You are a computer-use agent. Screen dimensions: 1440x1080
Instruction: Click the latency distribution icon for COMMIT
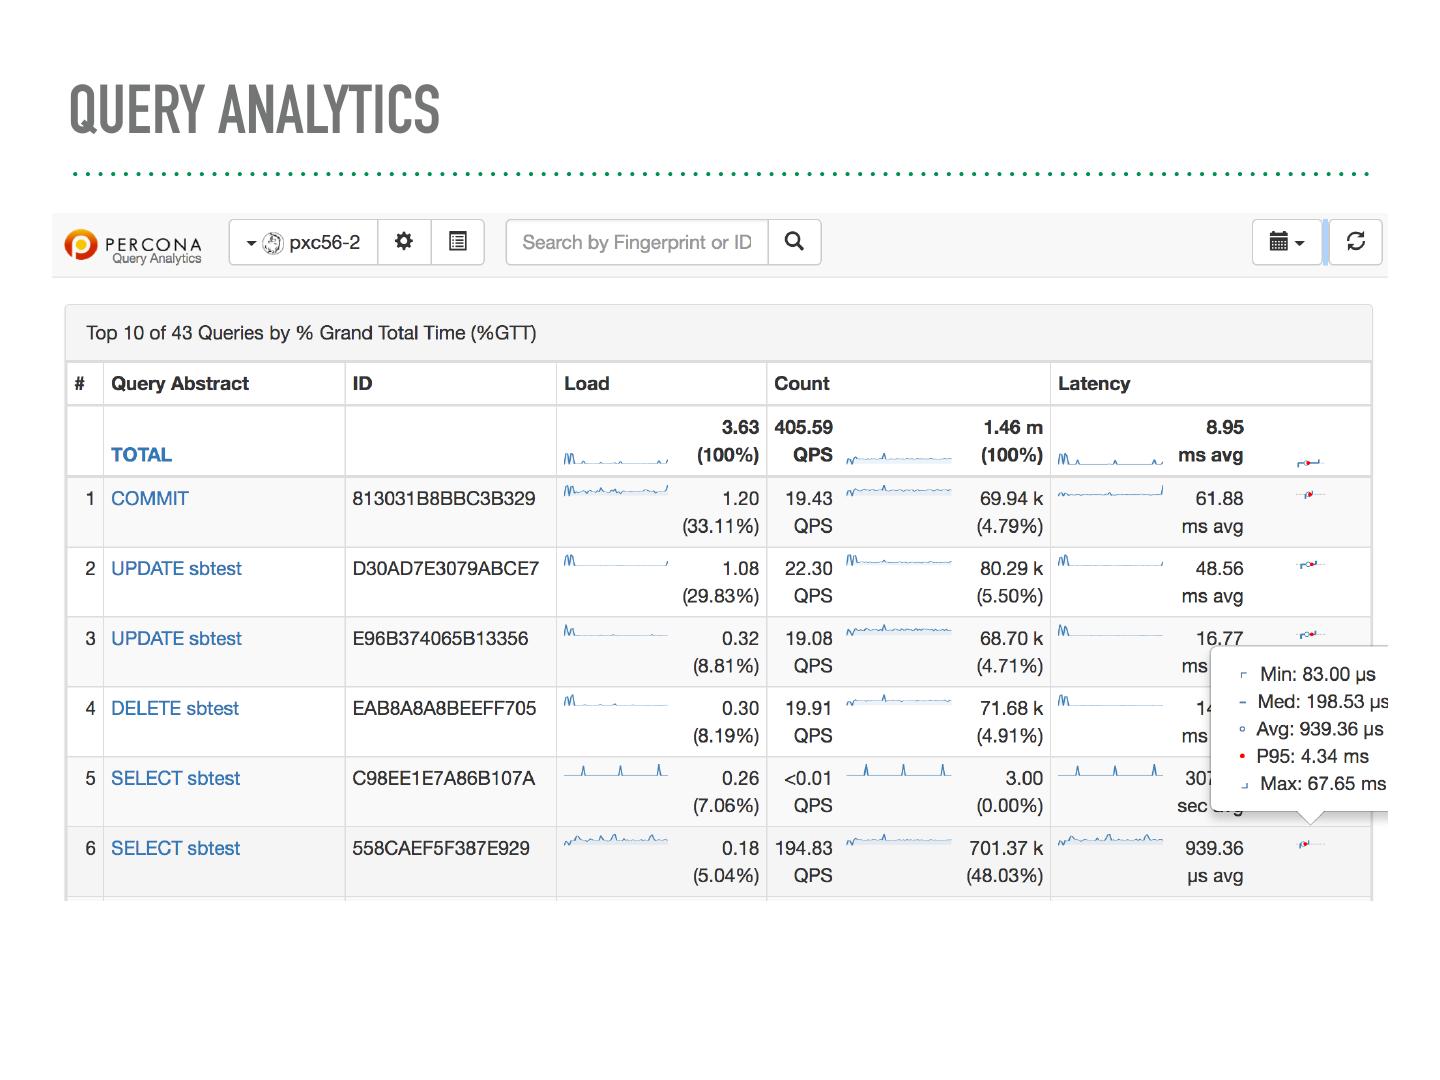[x=1309, y=494]
